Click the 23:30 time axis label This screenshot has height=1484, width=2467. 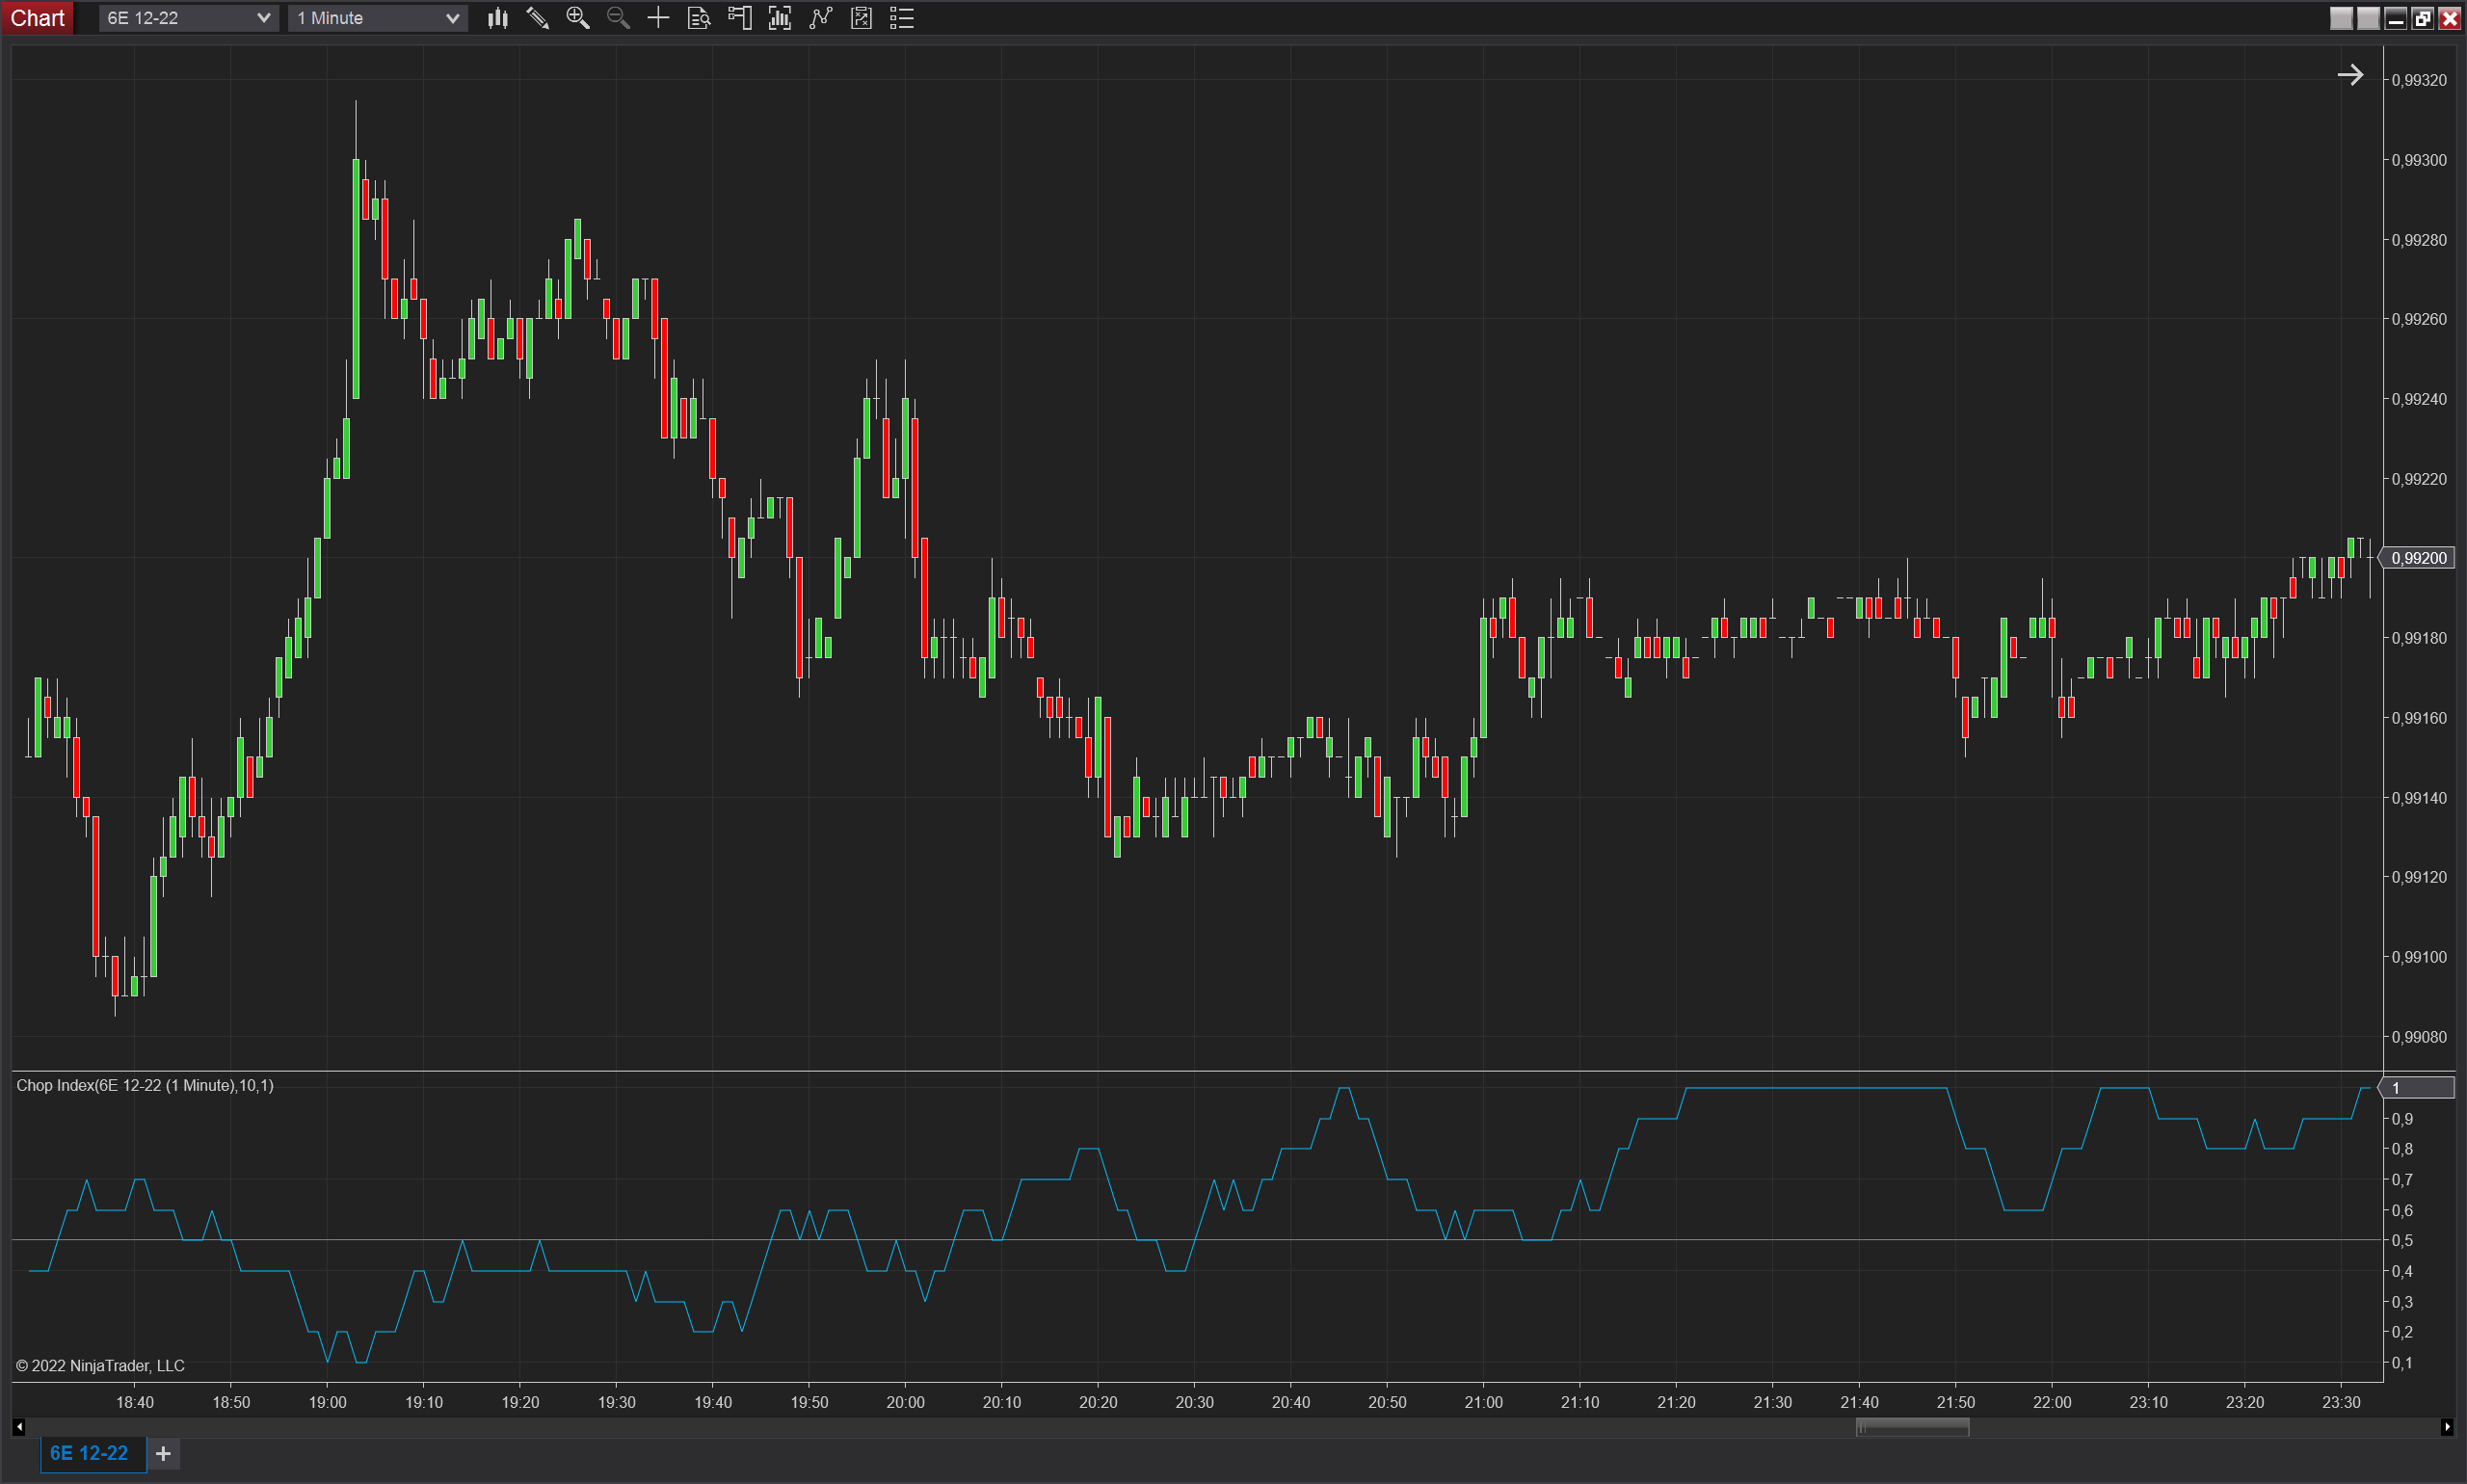click(2341, 1402)
